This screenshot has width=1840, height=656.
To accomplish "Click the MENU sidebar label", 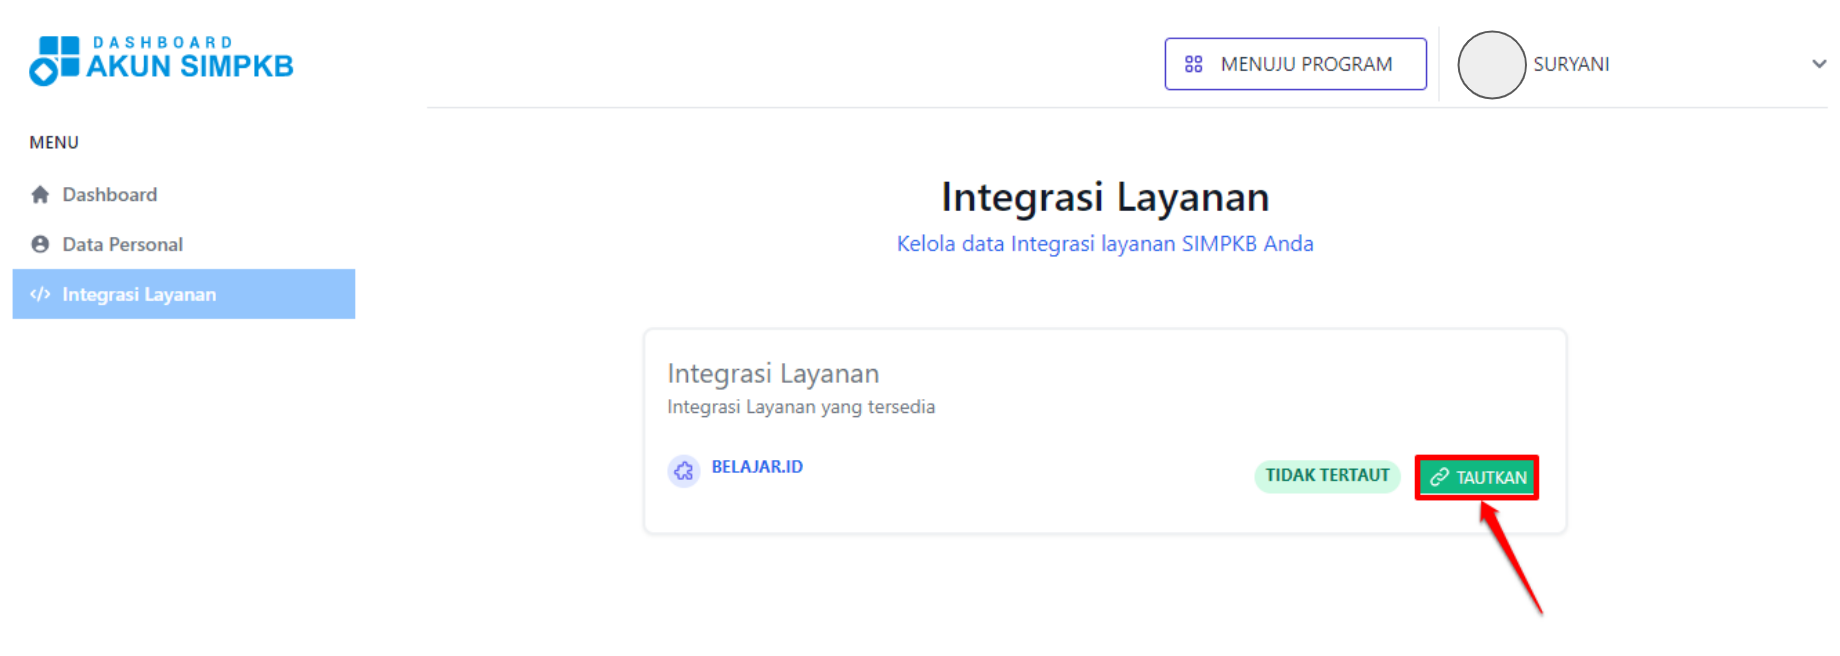I will tap(54, 143).
